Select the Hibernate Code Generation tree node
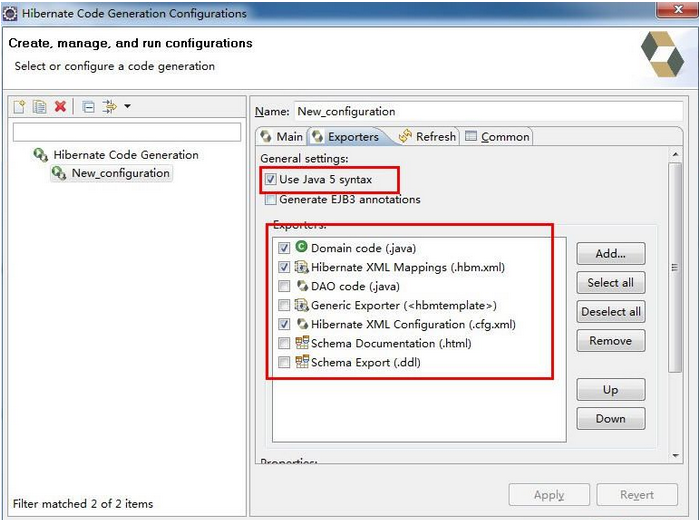 [125, 155]
